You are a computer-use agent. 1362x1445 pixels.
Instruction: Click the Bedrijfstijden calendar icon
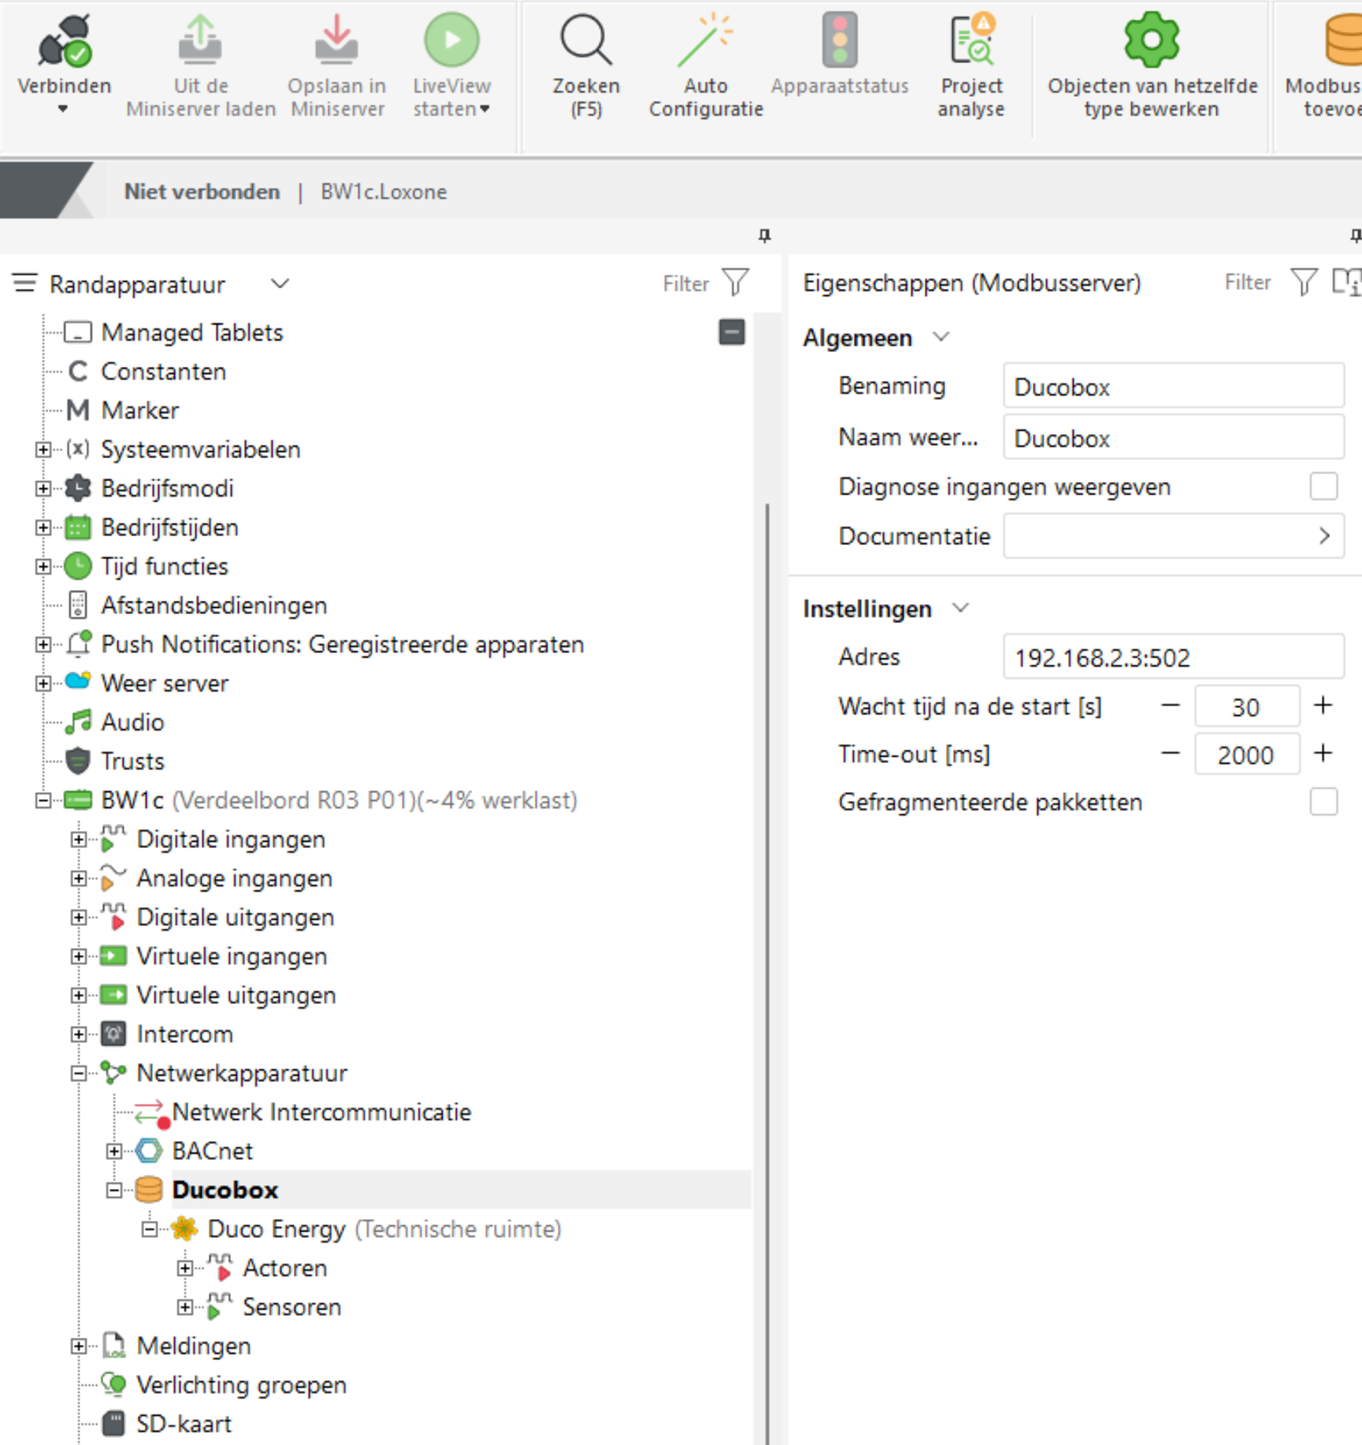78,527
